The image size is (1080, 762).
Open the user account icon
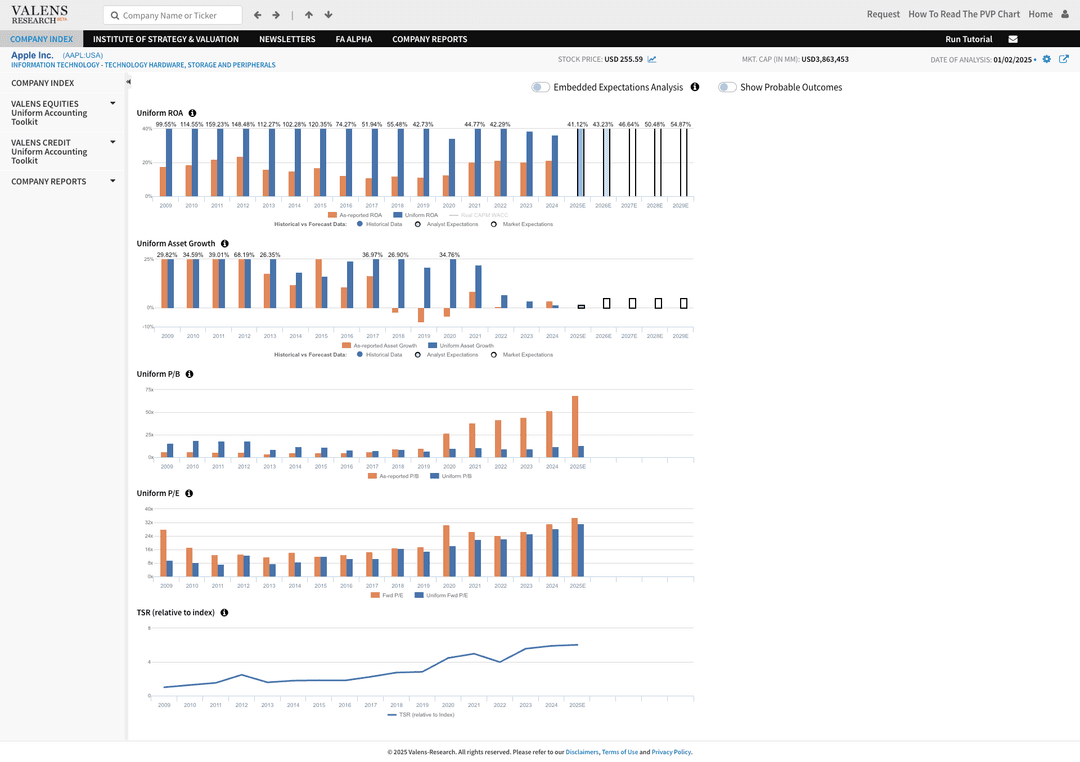[x=1065, y=14]
